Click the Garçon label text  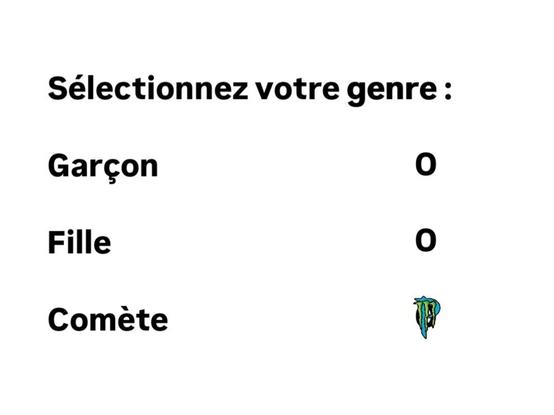[x=103, y=167]
